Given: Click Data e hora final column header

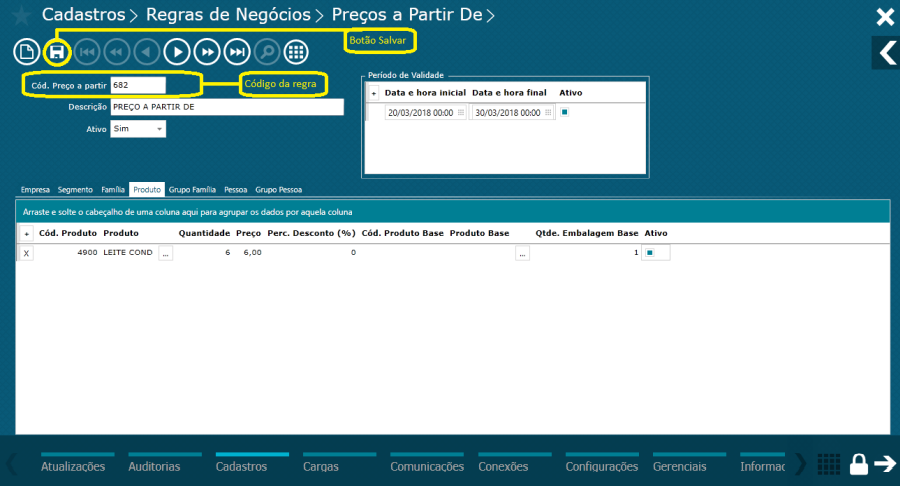Looking at the screenshot, I should pyautogui.click(x=509, y=92).
